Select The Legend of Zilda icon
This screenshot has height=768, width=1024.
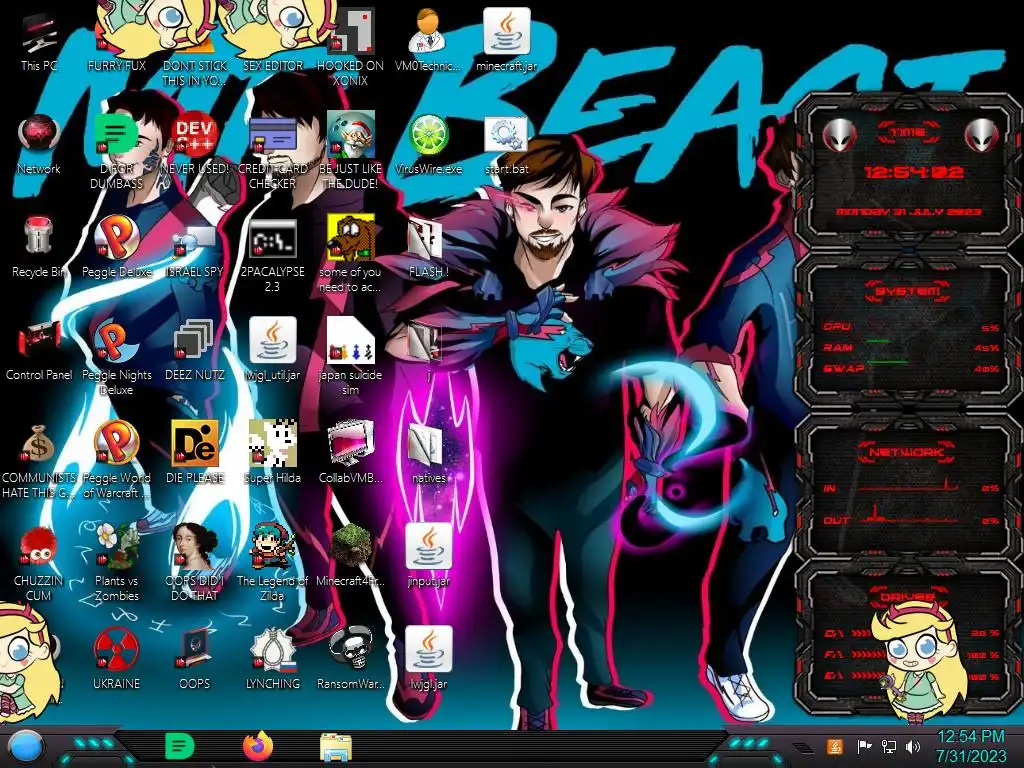pyautogui.click(x=272, y=563)
